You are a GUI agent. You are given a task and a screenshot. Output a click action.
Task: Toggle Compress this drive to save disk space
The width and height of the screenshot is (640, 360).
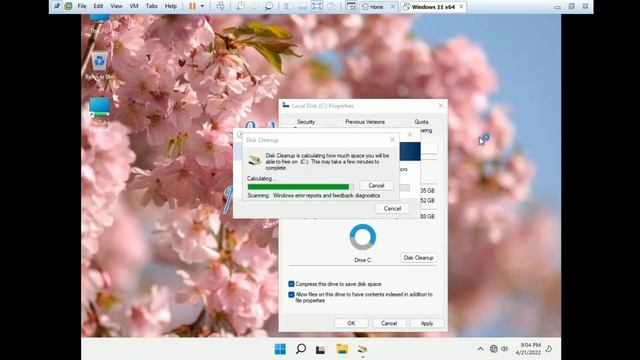[x=291, y=284]
